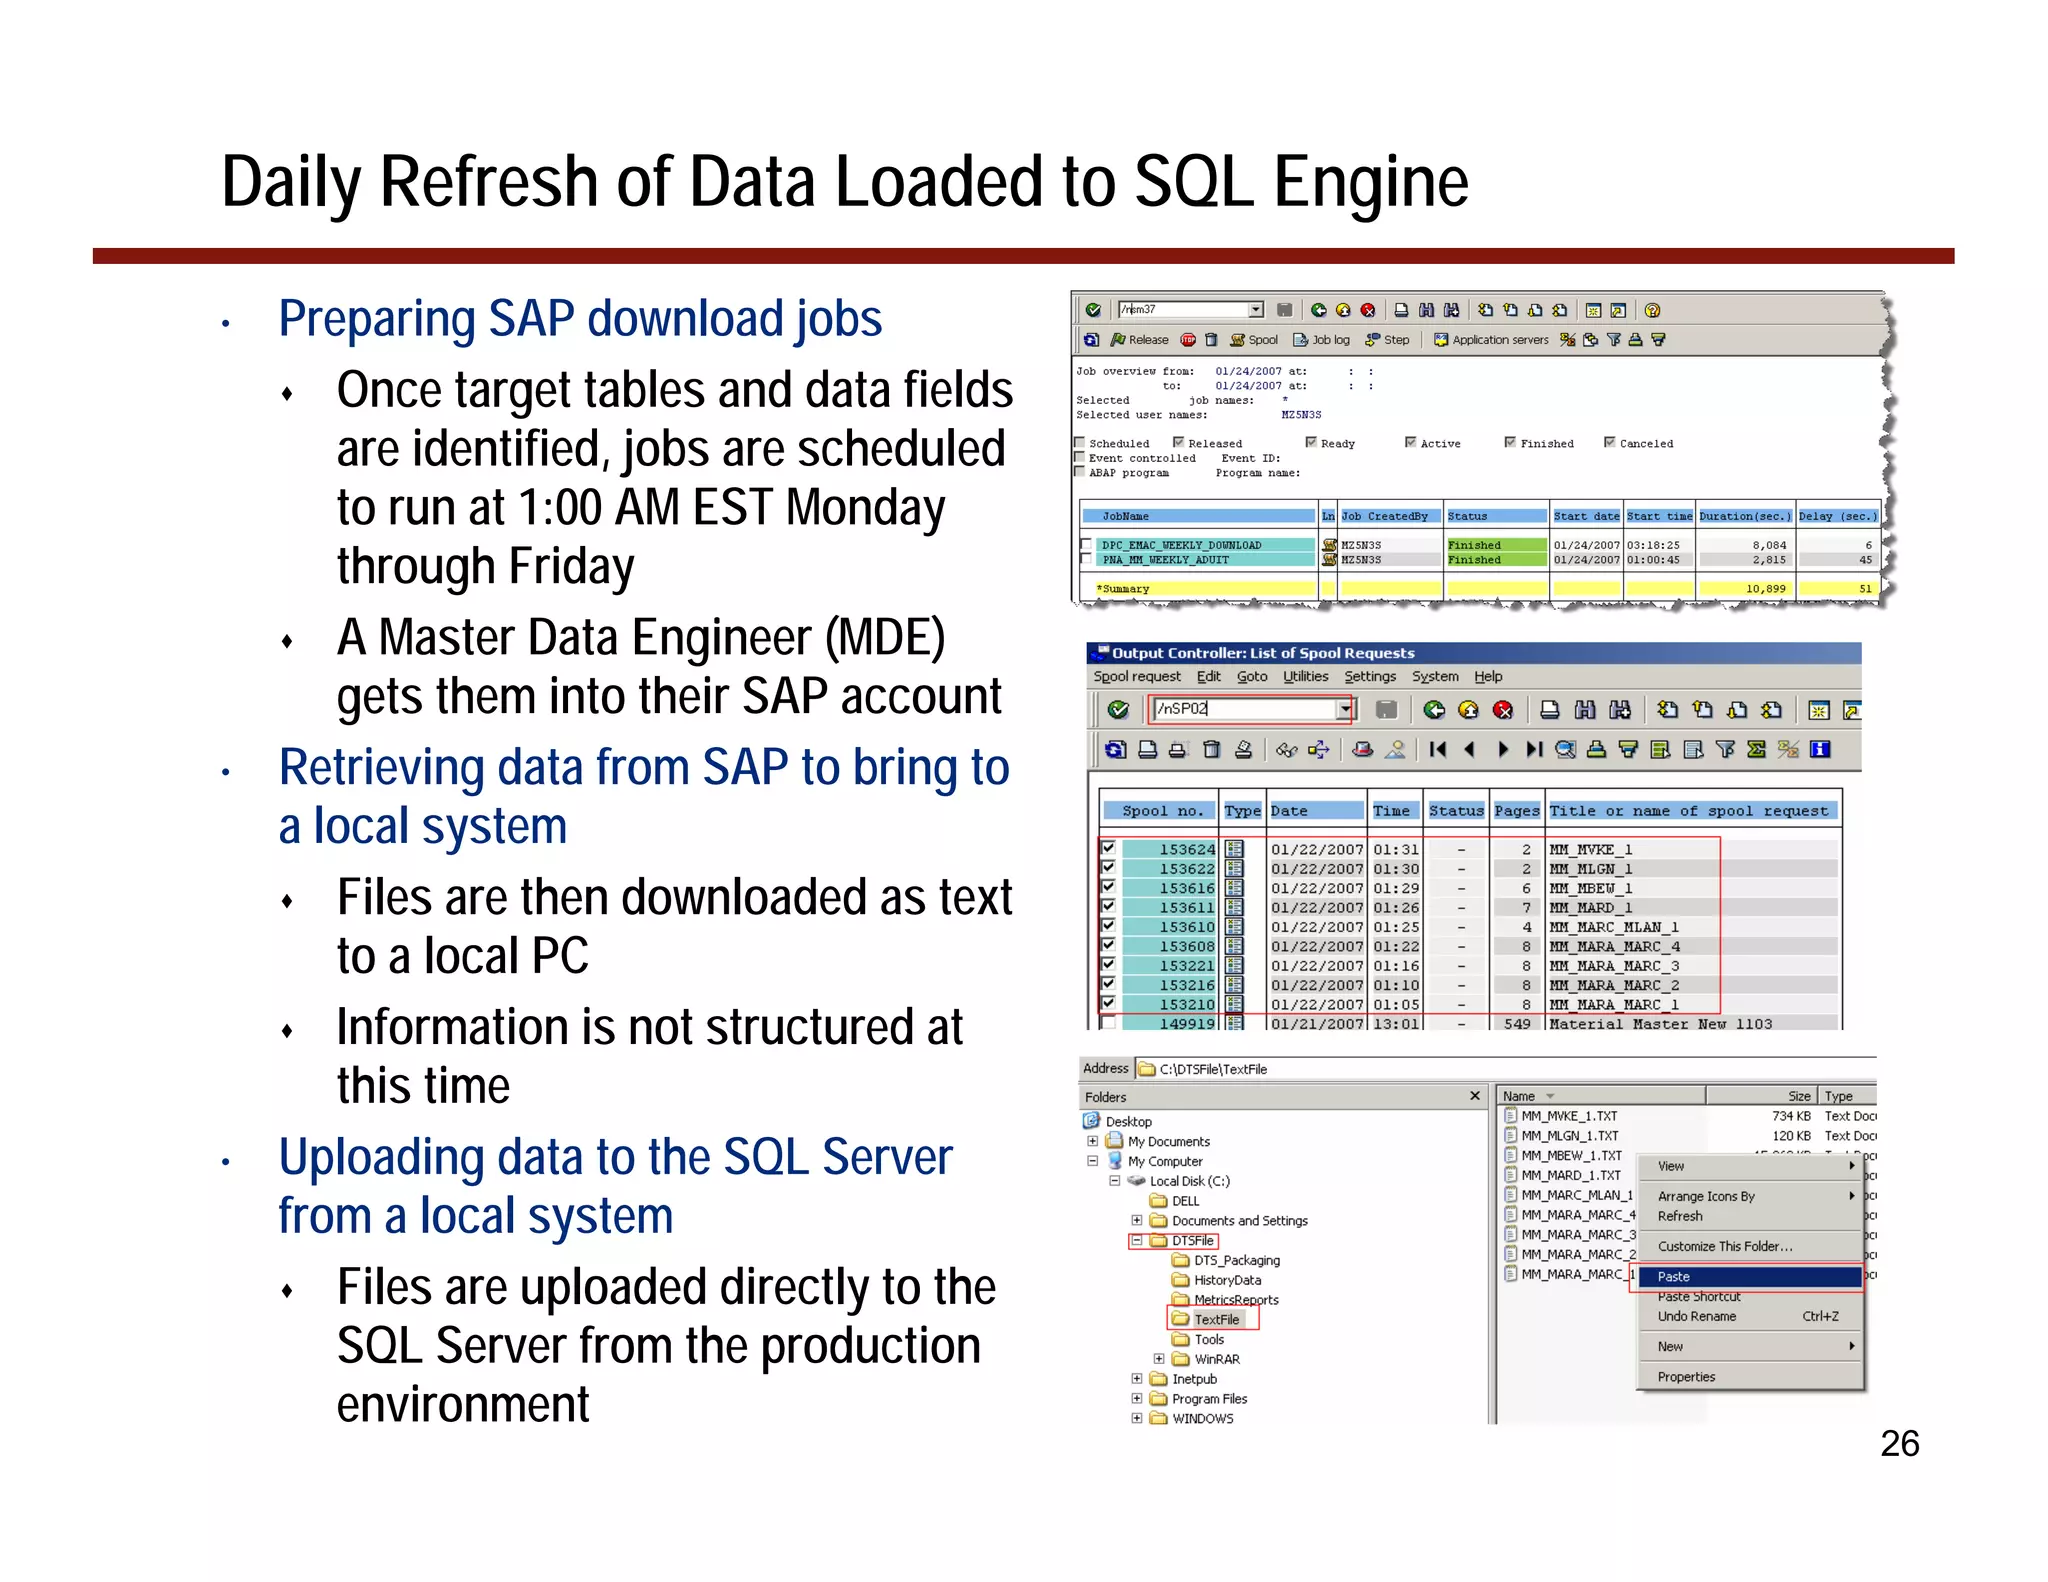This screenshot has height=1582, width=2048.
Task: Click the Sum sigma icon in spool toolbar
Action: [x=1756, y=749]
